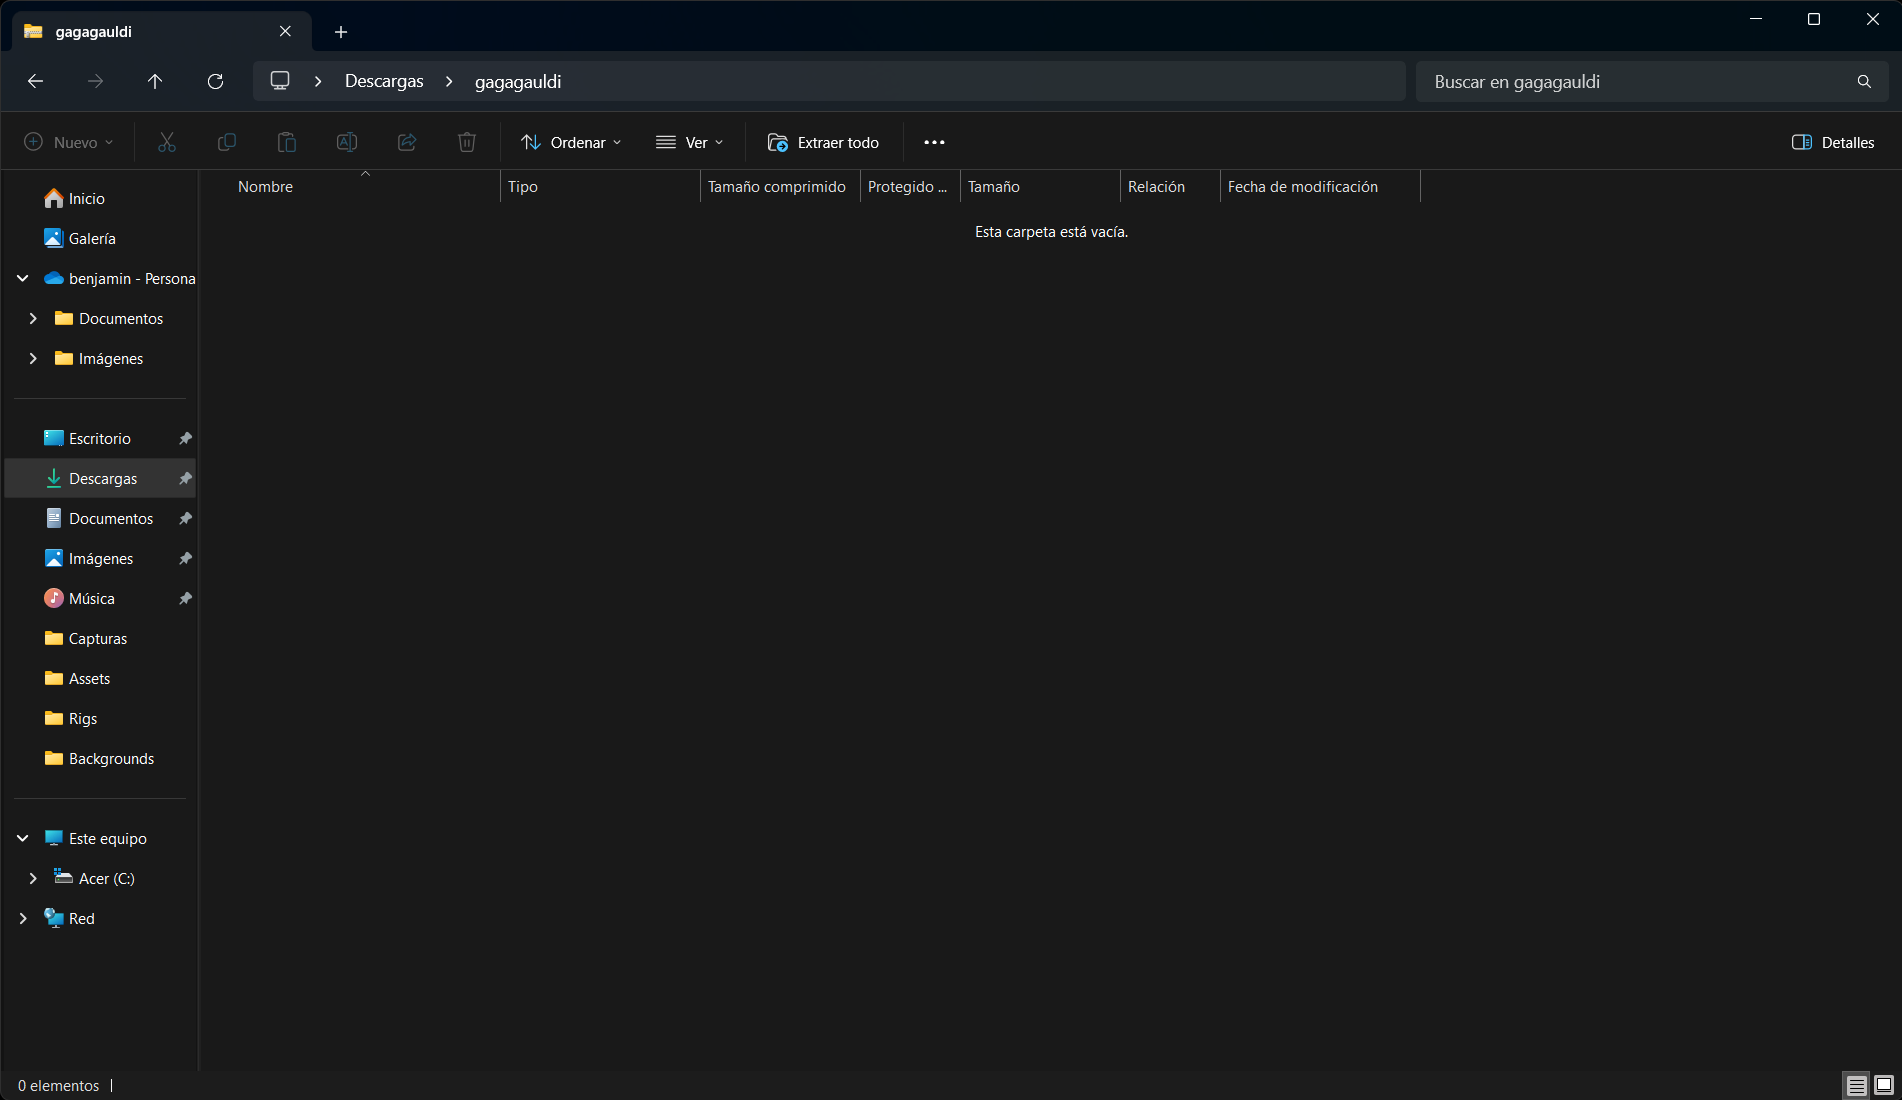
Task: Open Música in quick access
Action: pyautogui.click(x=100, y=598)
